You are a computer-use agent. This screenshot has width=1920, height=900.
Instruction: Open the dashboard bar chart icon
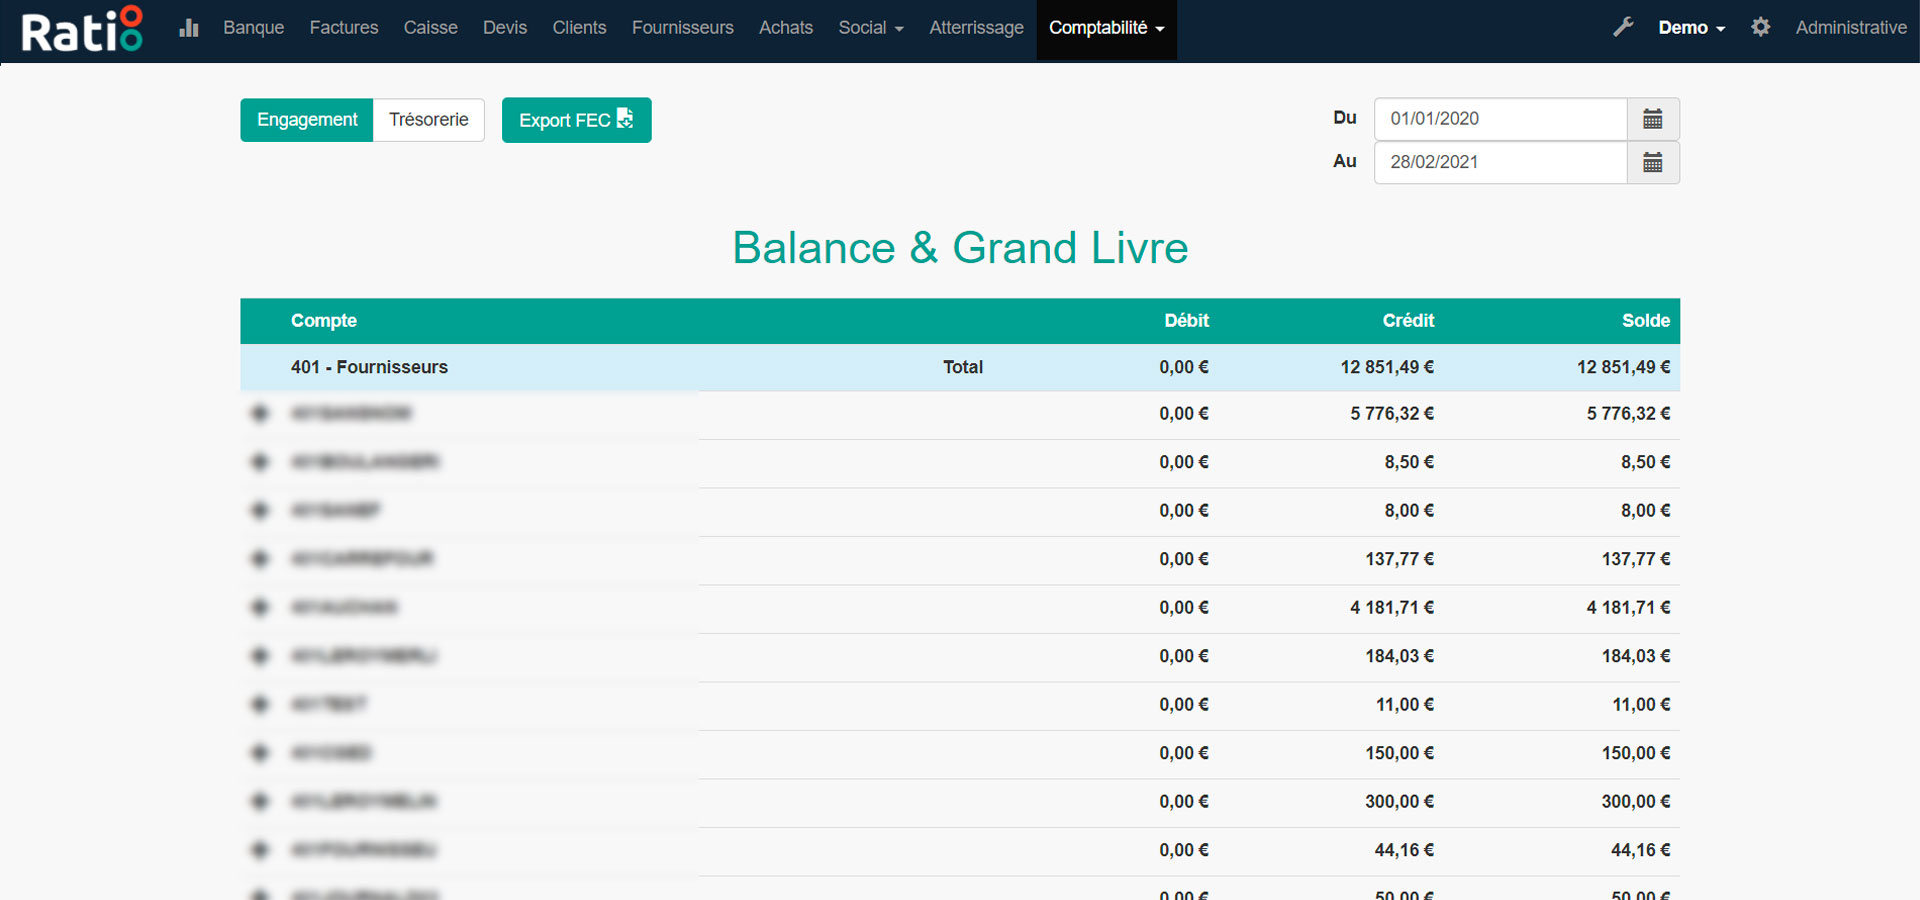click(189, 28)
